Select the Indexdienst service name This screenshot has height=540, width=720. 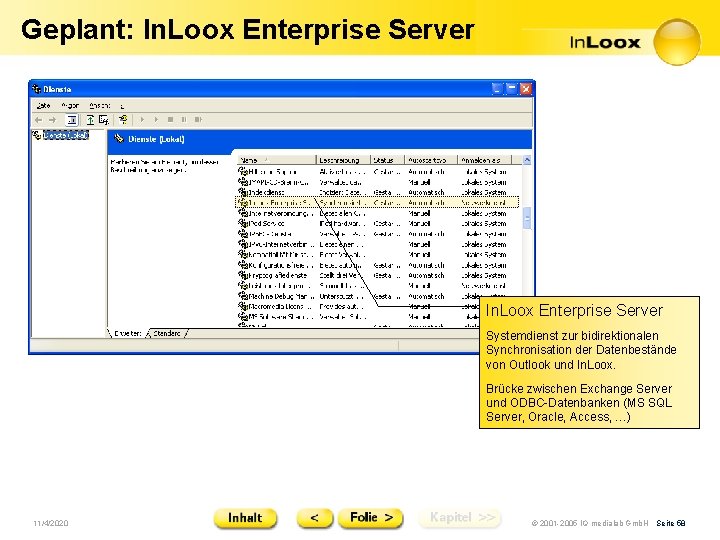click(266, 192)
